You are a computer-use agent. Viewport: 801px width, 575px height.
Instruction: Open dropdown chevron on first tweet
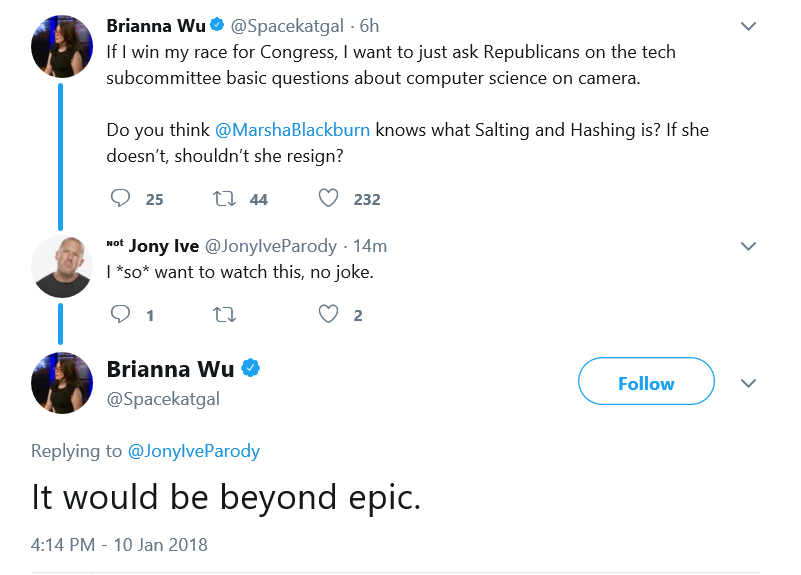748,26
